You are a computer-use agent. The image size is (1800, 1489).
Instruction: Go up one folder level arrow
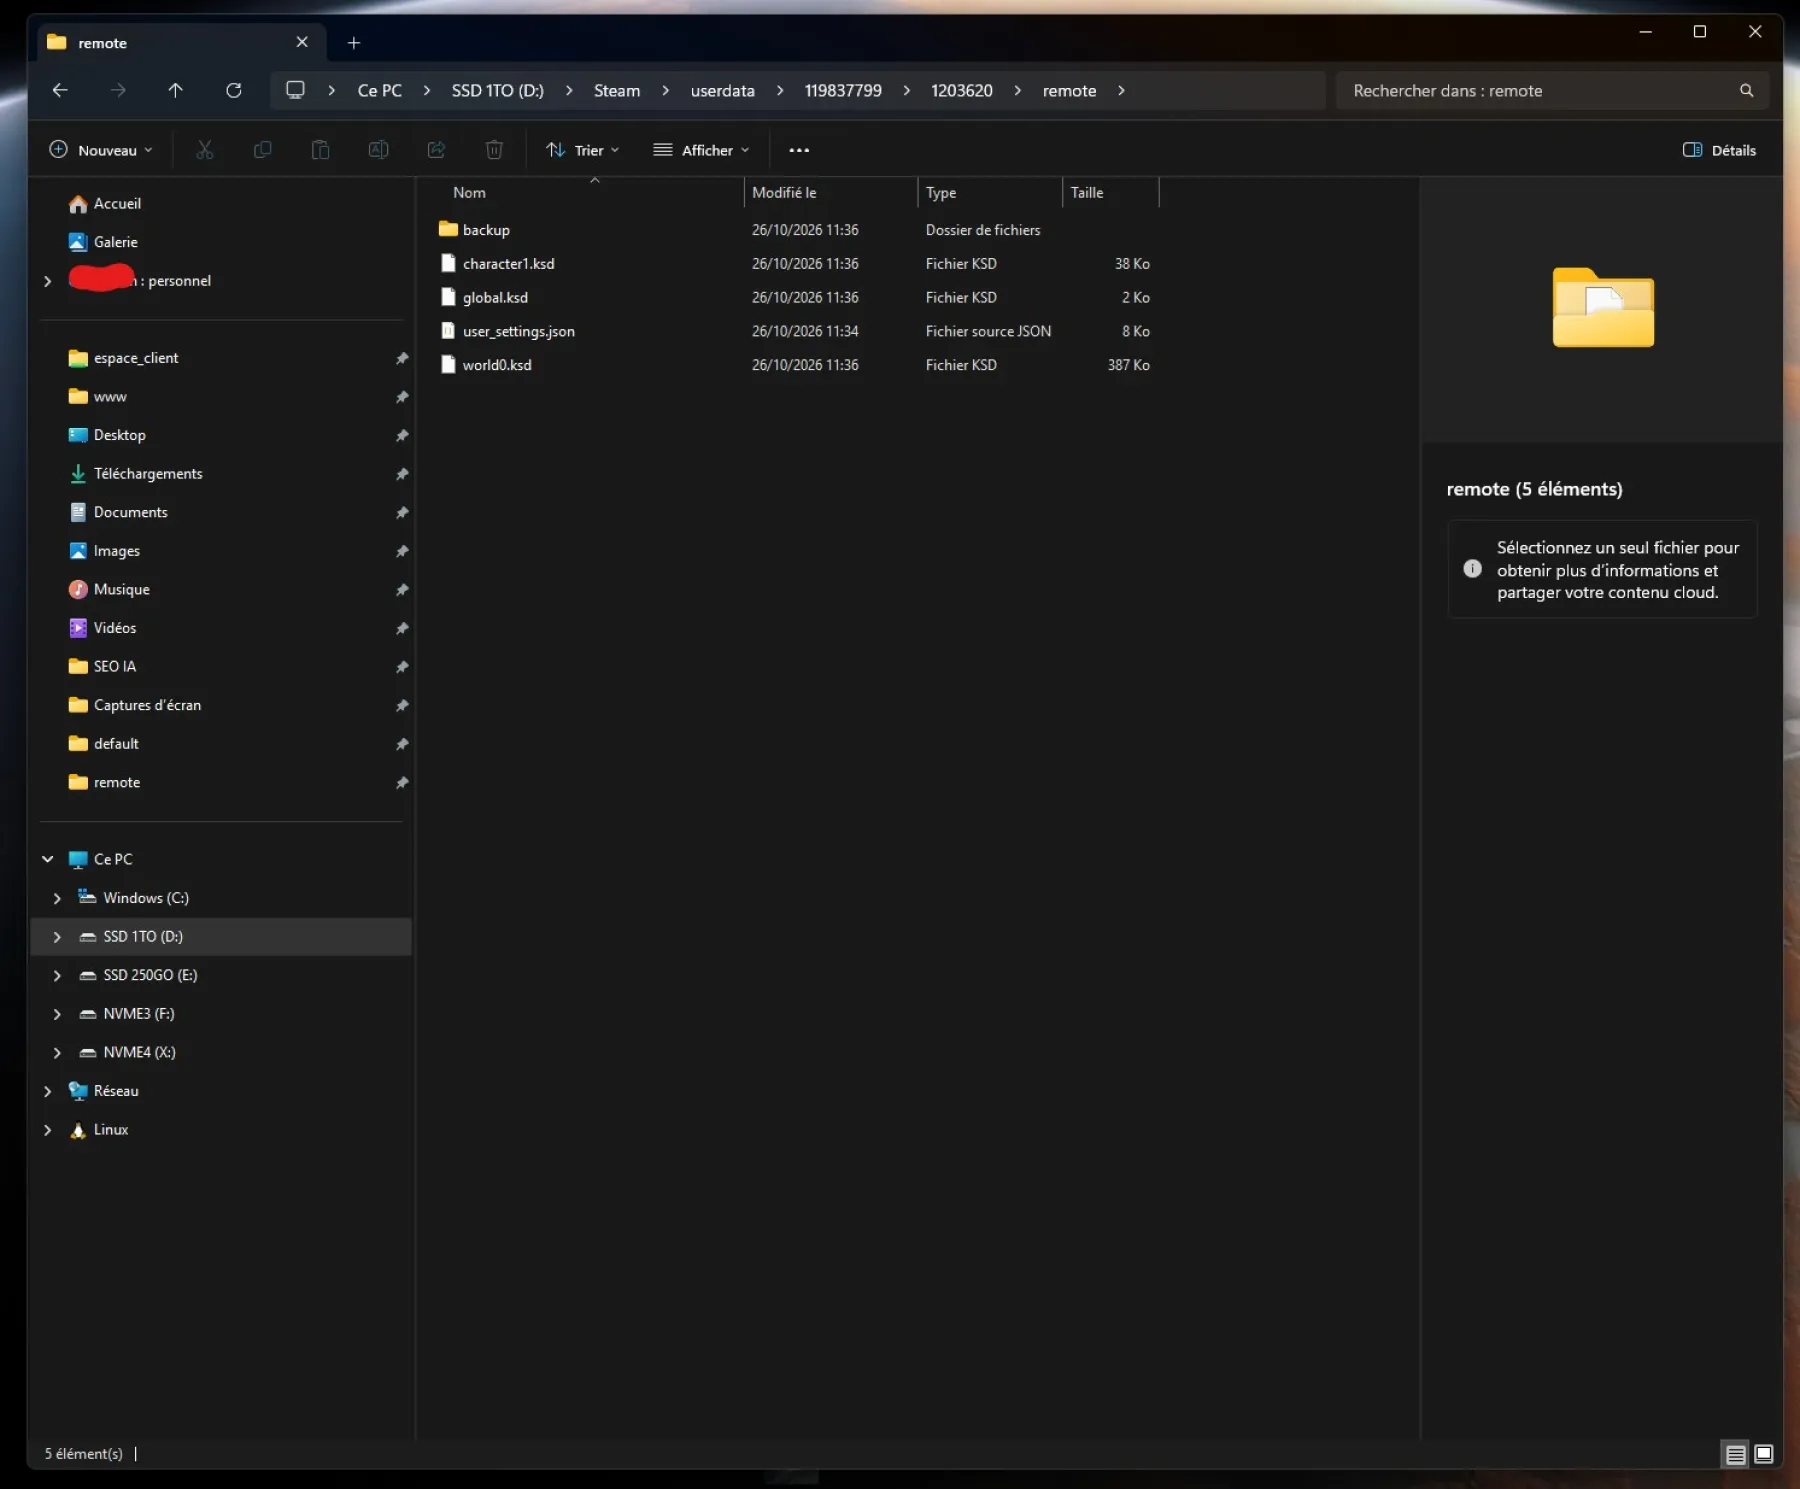click(x=175, y=90)
